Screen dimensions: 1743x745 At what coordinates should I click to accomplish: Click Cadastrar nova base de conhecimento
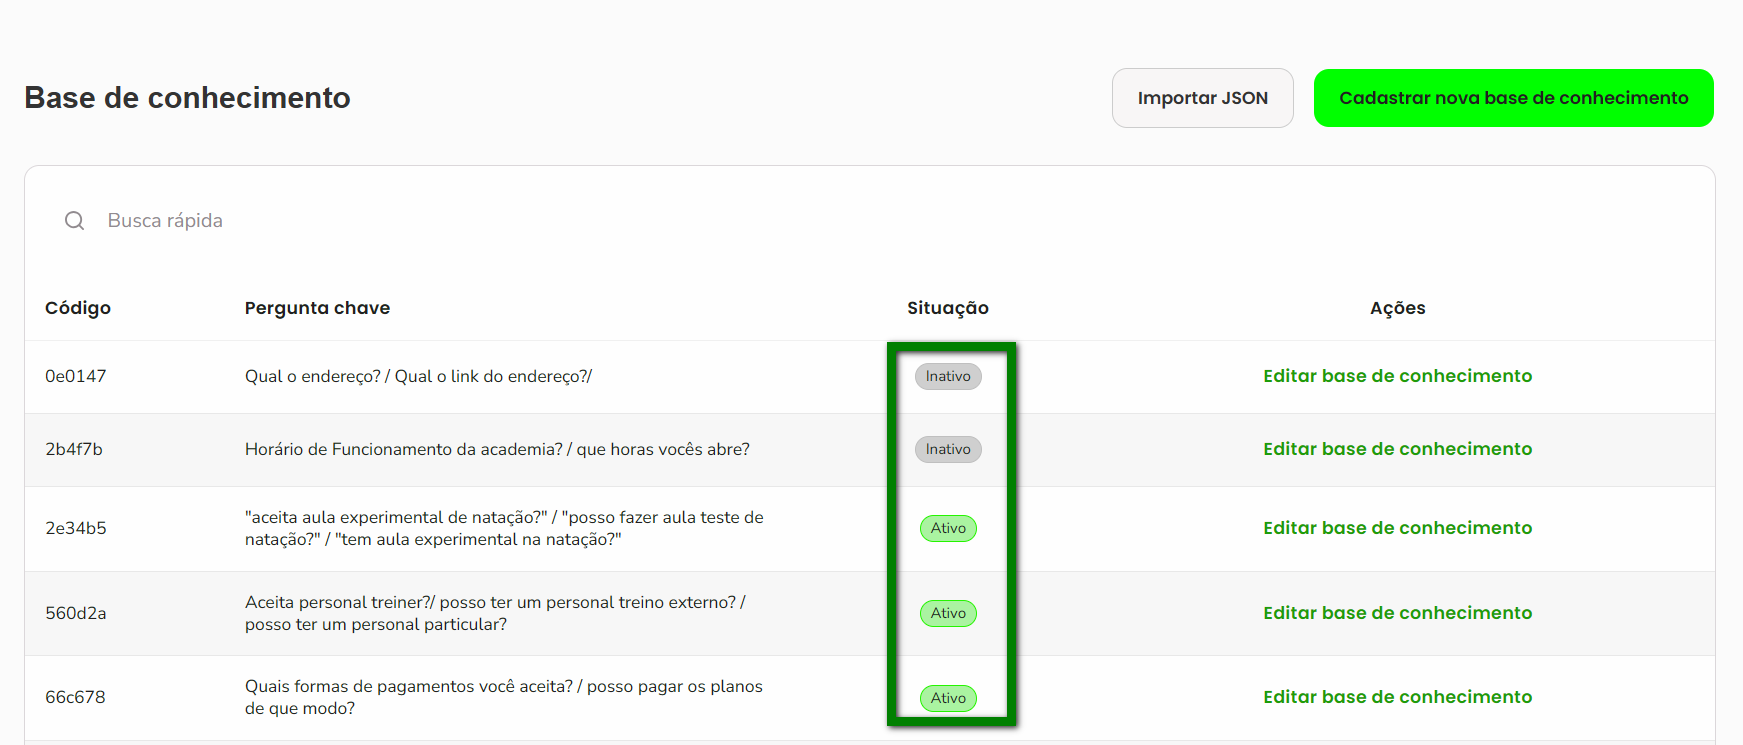pos(1513,98)
